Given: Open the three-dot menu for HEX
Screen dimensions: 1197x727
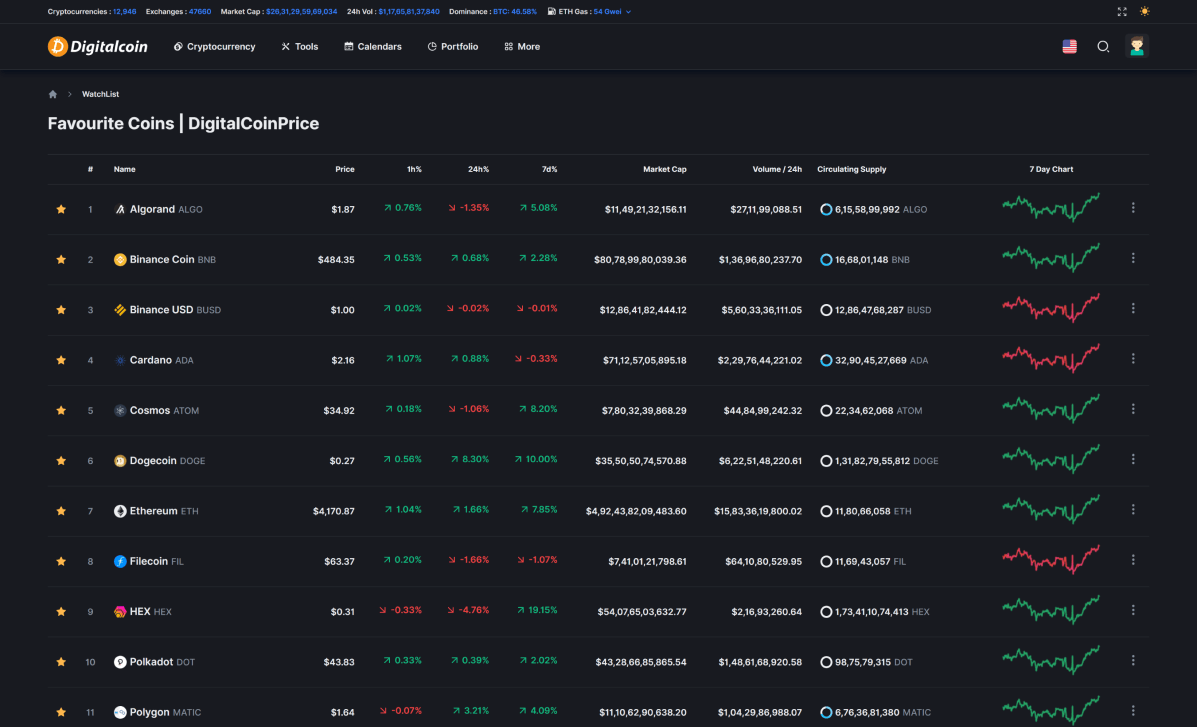Looking at the screenshot, I should 1133,610.
